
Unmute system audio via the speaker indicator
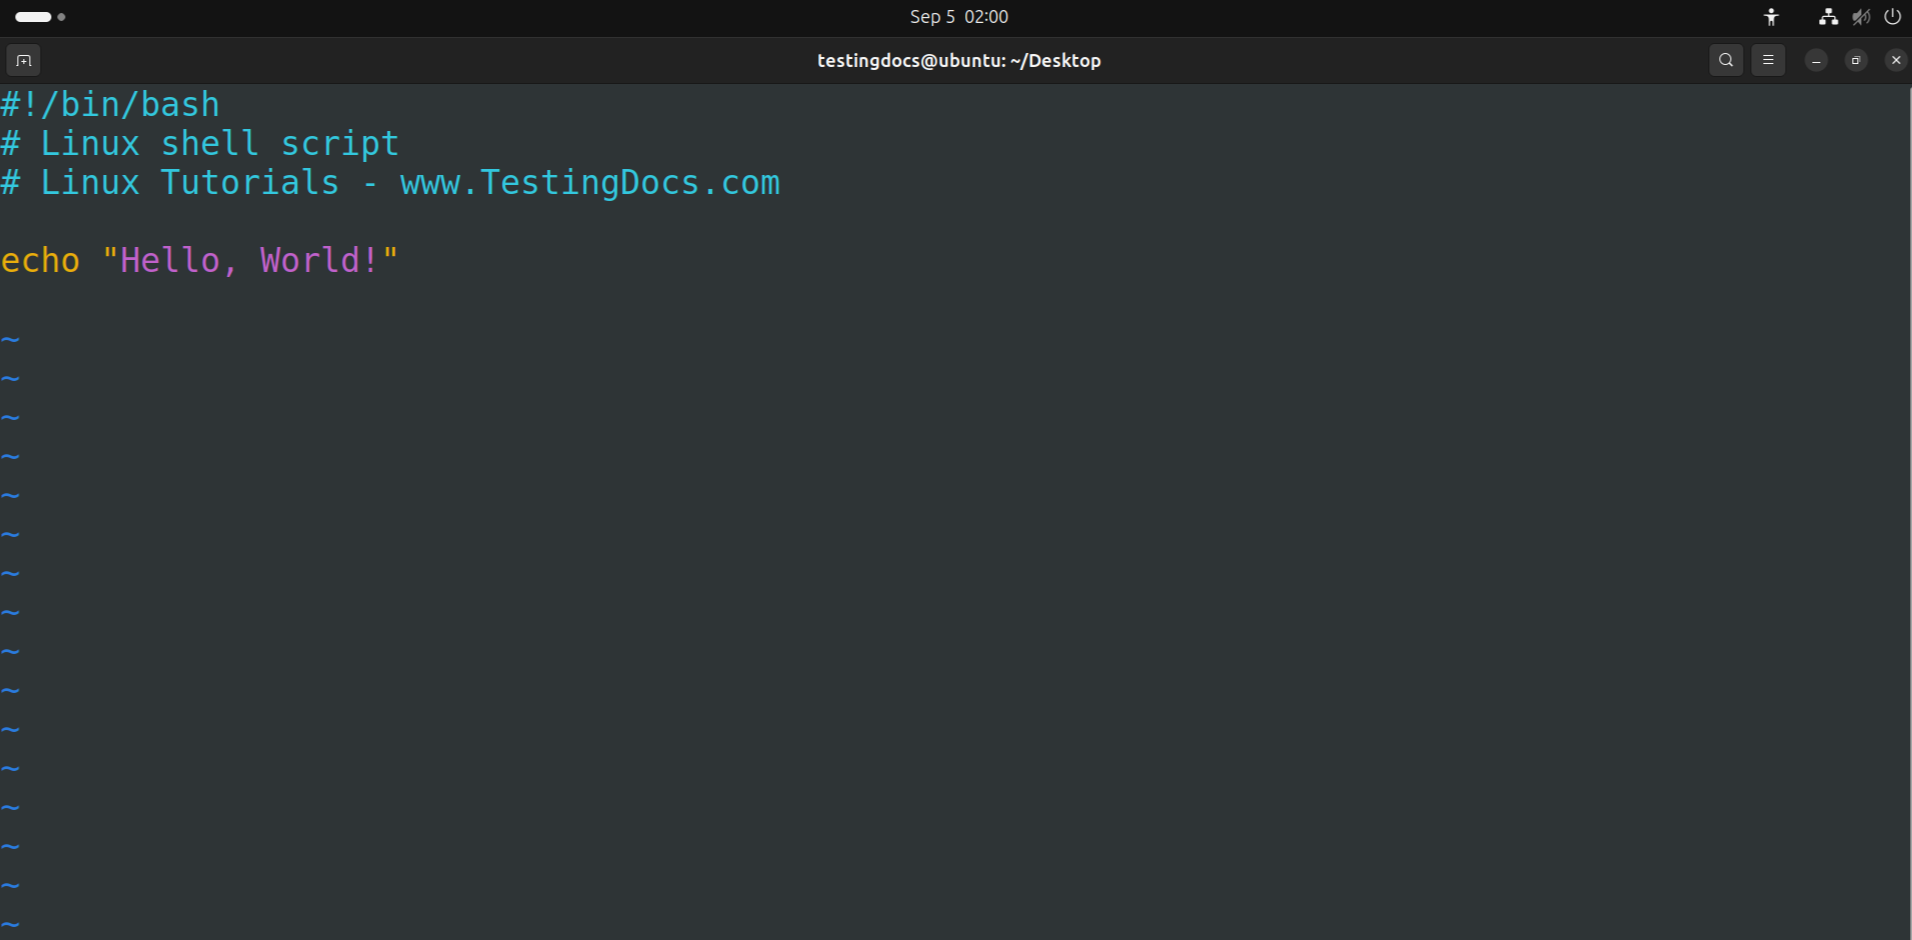(x=1860, y=17)
